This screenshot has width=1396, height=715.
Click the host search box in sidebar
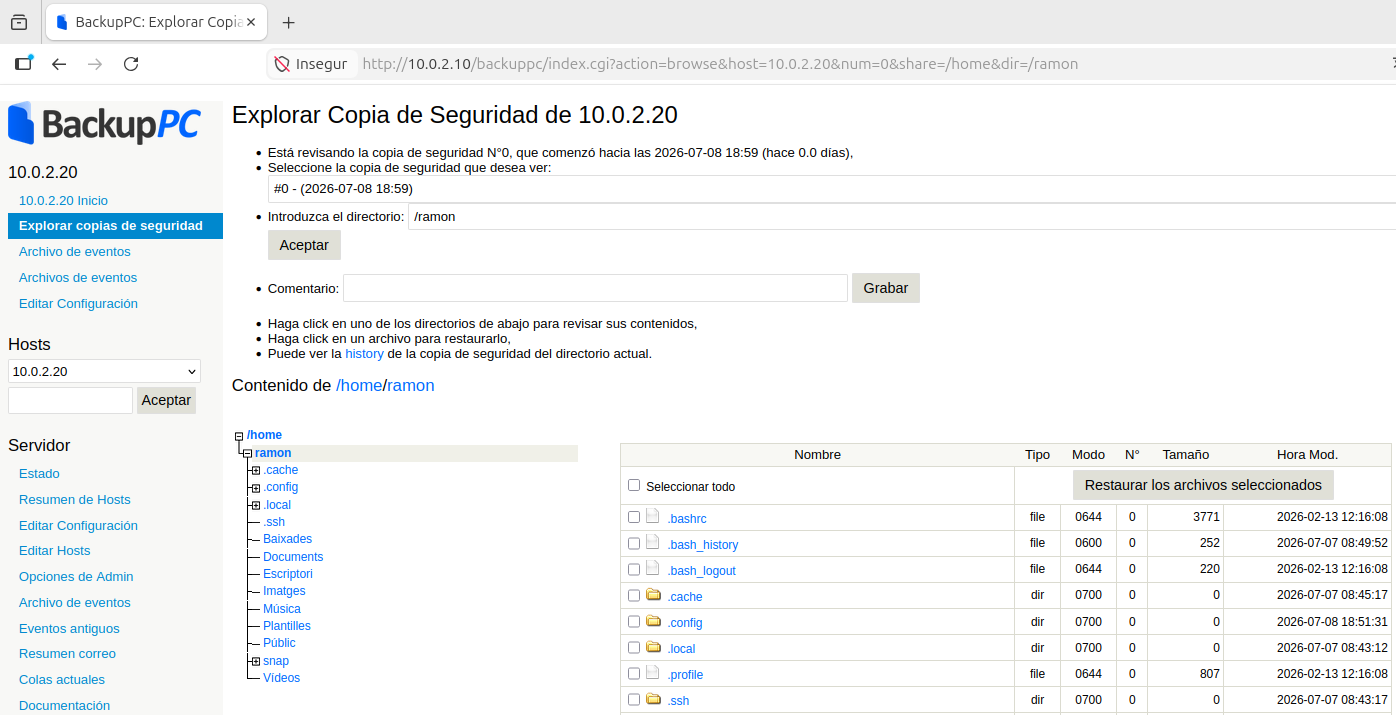[x=70, y=400]
